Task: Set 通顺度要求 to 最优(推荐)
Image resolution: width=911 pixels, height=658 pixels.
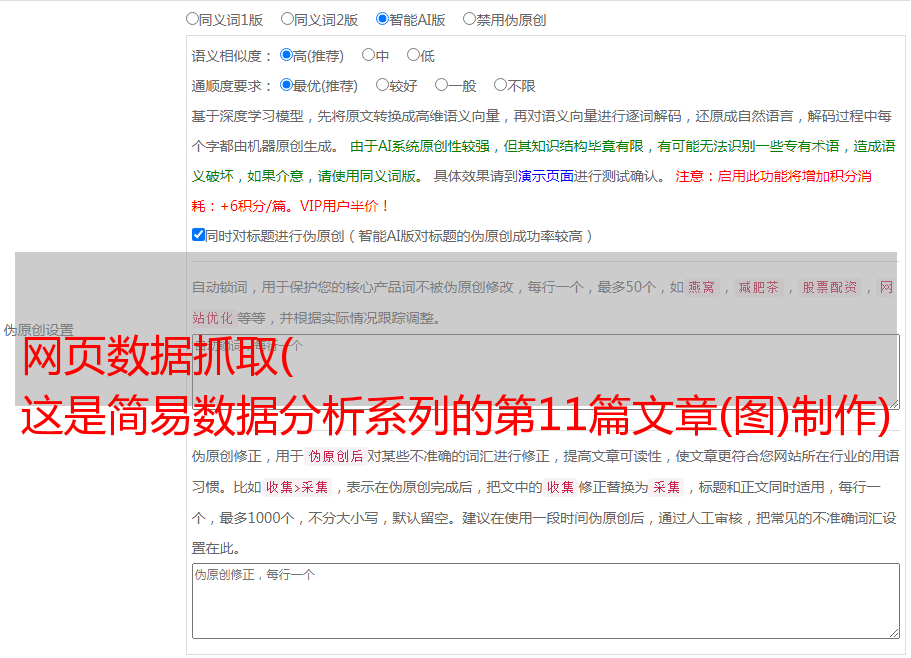Action: (x=286, y=85)
